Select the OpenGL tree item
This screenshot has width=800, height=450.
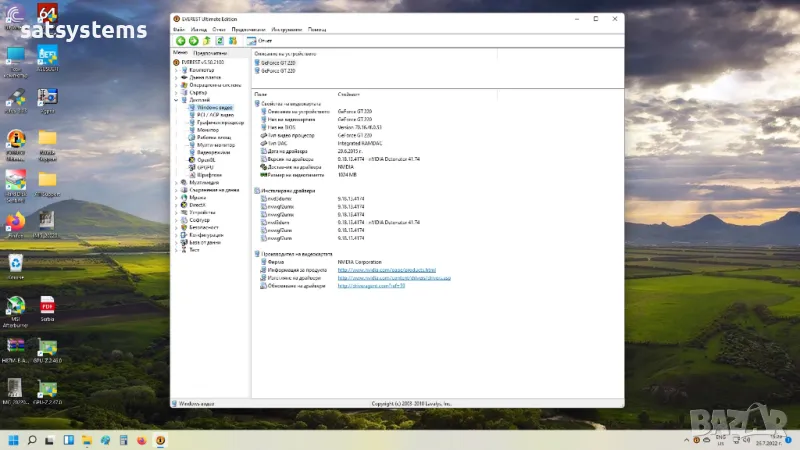[206, 160]
